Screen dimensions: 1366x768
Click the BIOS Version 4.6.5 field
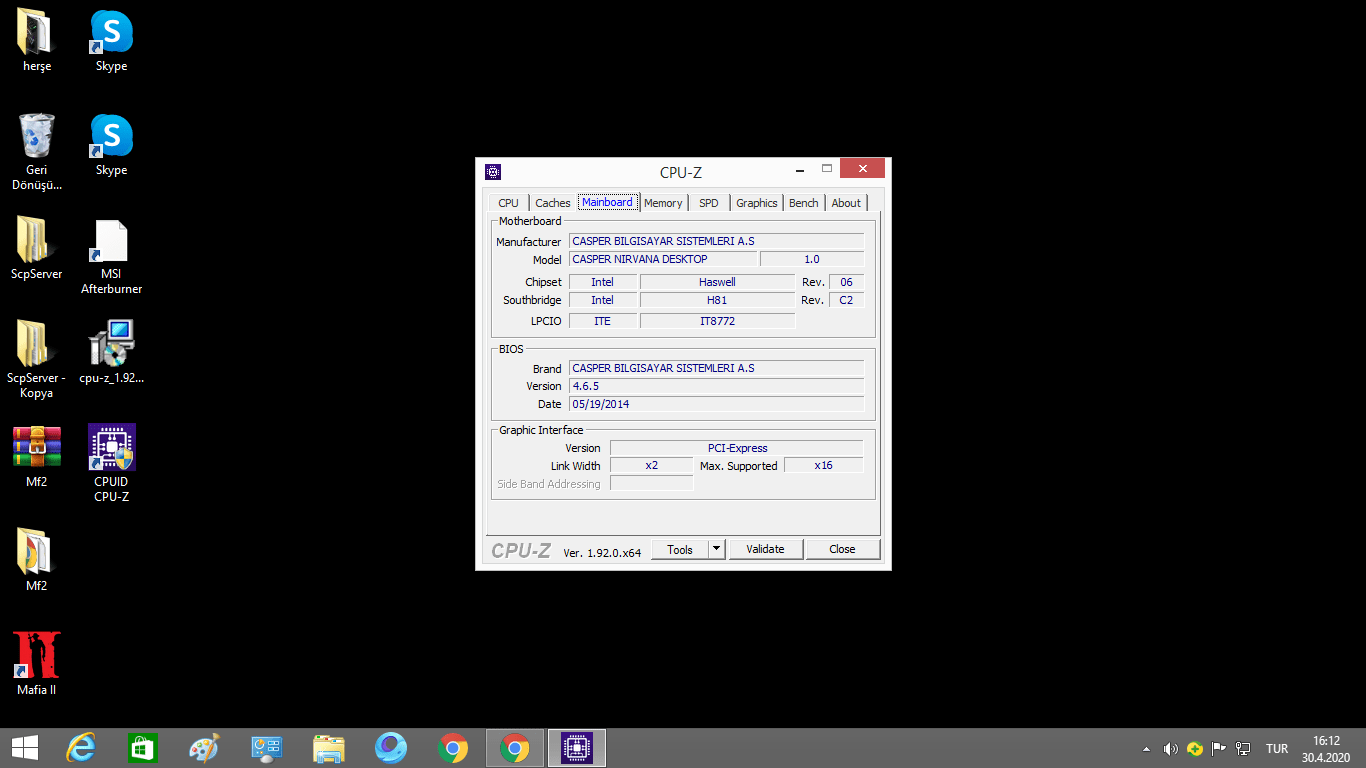pos(716,386)
